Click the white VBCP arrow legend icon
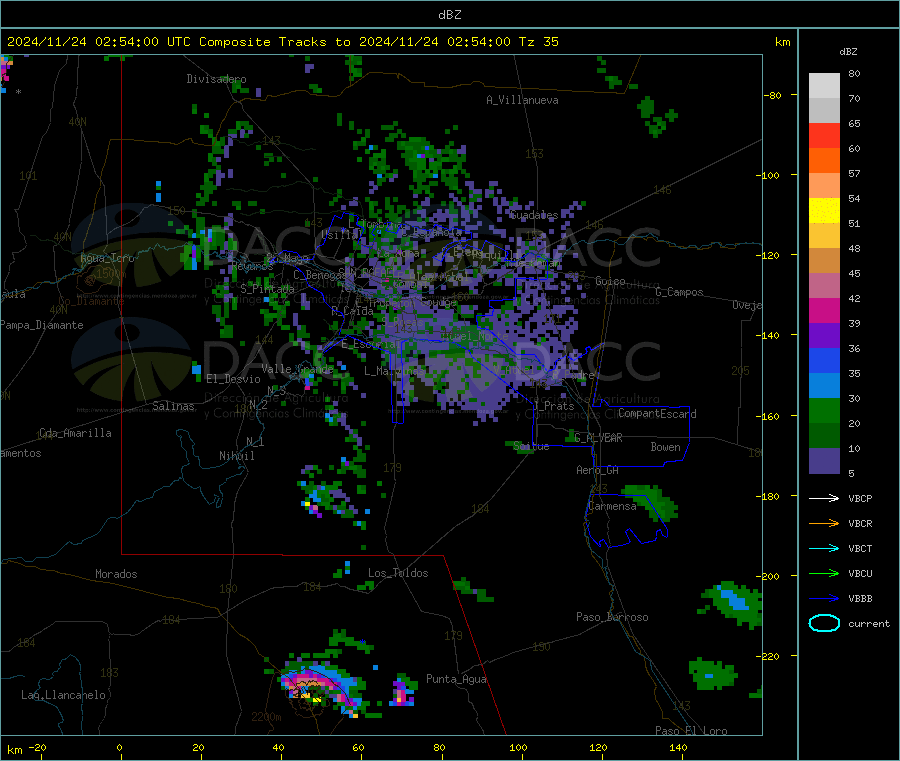This screenshot has width=900, height=761. (824, 498)
